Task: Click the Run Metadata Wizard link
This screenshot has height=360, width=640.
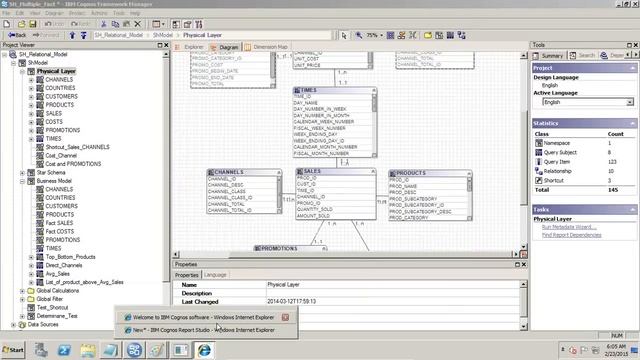Action: point(569,227)
